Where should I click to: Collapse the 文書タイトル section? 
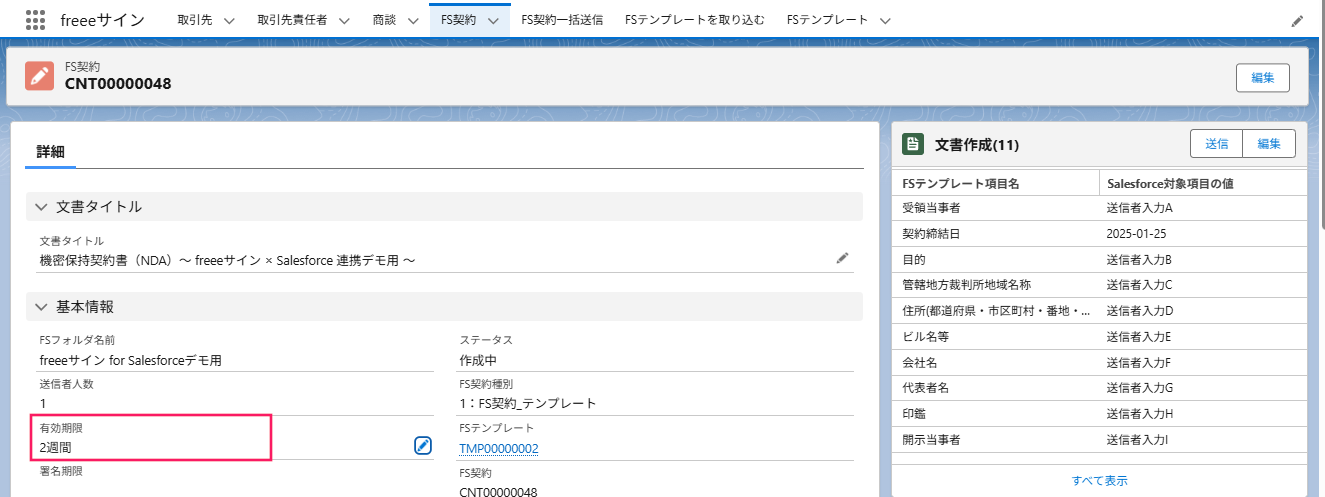(x=41, y=207)
